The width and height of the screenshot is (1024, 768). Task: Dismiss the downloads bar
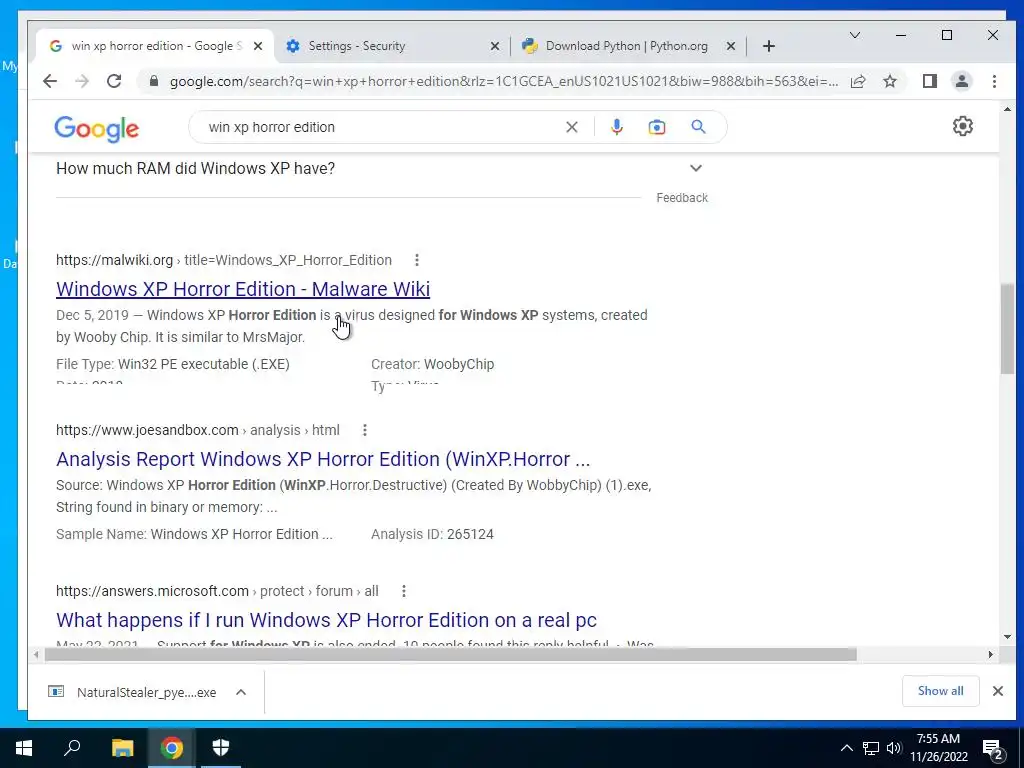pyautogui.click(x=997, y=691)
